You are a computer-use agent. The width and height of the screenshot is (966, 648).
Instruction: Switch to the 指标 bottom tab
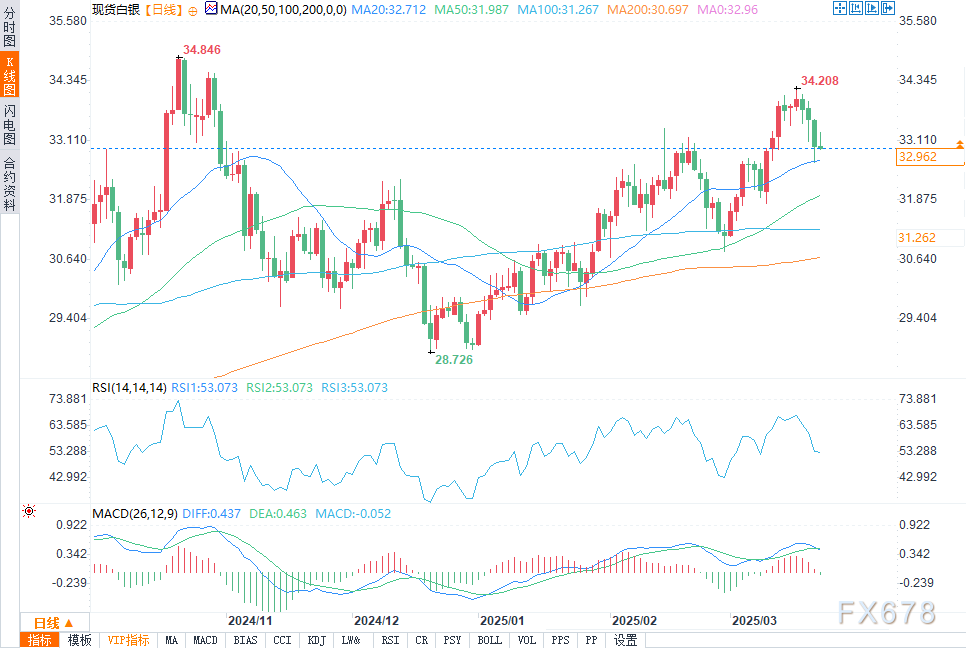coord(39,640)
